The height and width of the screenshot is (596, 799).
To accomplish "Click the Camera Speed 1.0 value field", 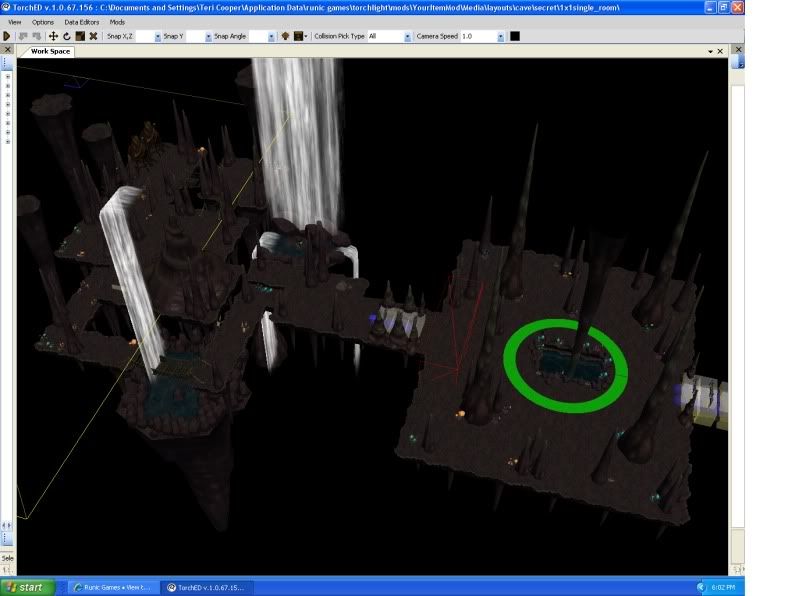I will (x=478, y=37).
